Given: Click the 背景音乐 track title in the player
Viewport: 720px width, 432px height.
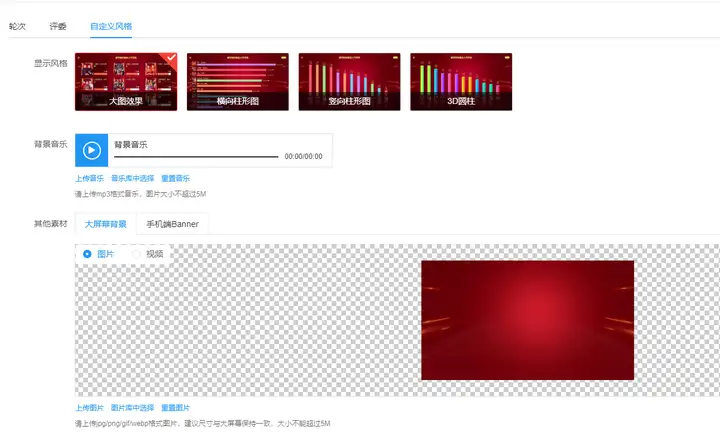Looking at the screenshot, I should 131,145.
